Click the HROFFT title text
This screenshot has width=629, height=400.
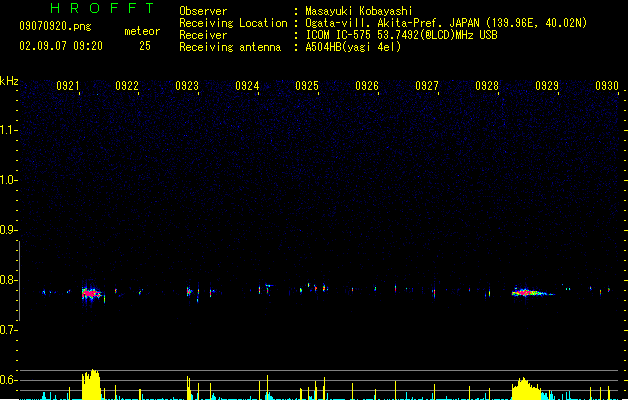102,8
